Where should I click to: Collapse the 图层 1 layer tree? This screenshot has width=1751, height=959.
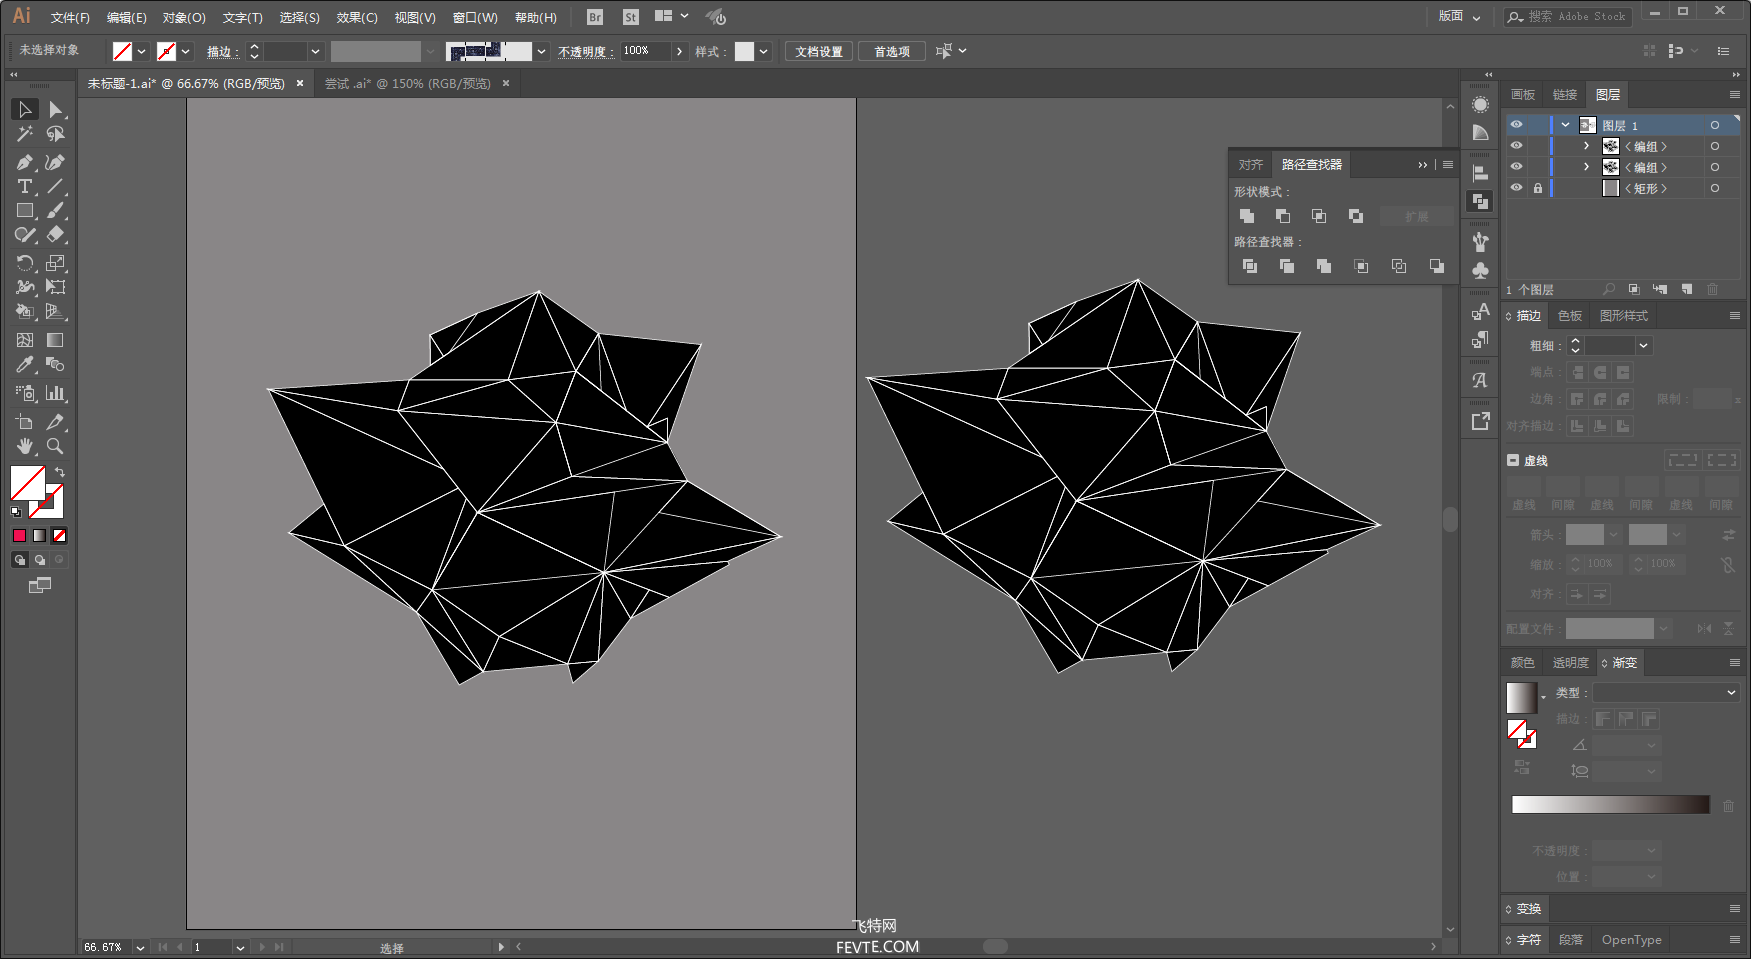click(1566, 125)
